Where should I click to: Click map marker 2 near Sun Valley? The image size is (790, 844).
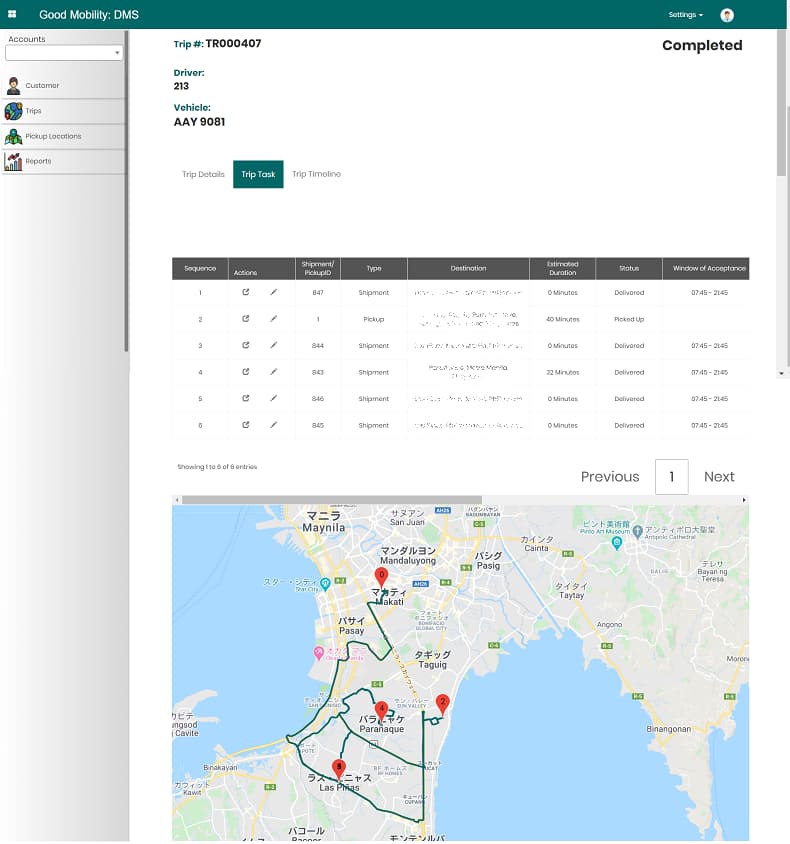(443, 702)
